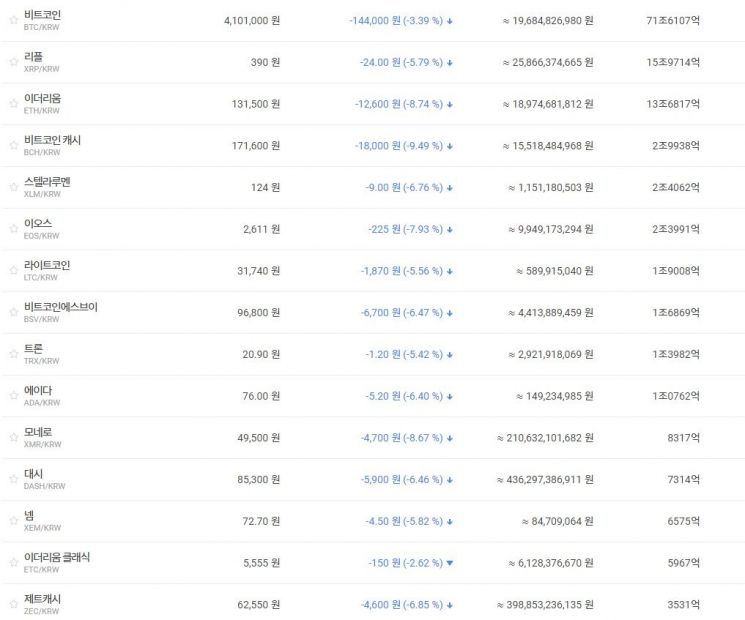Click the 15조9714억 market cap value

tap(673, 62)
